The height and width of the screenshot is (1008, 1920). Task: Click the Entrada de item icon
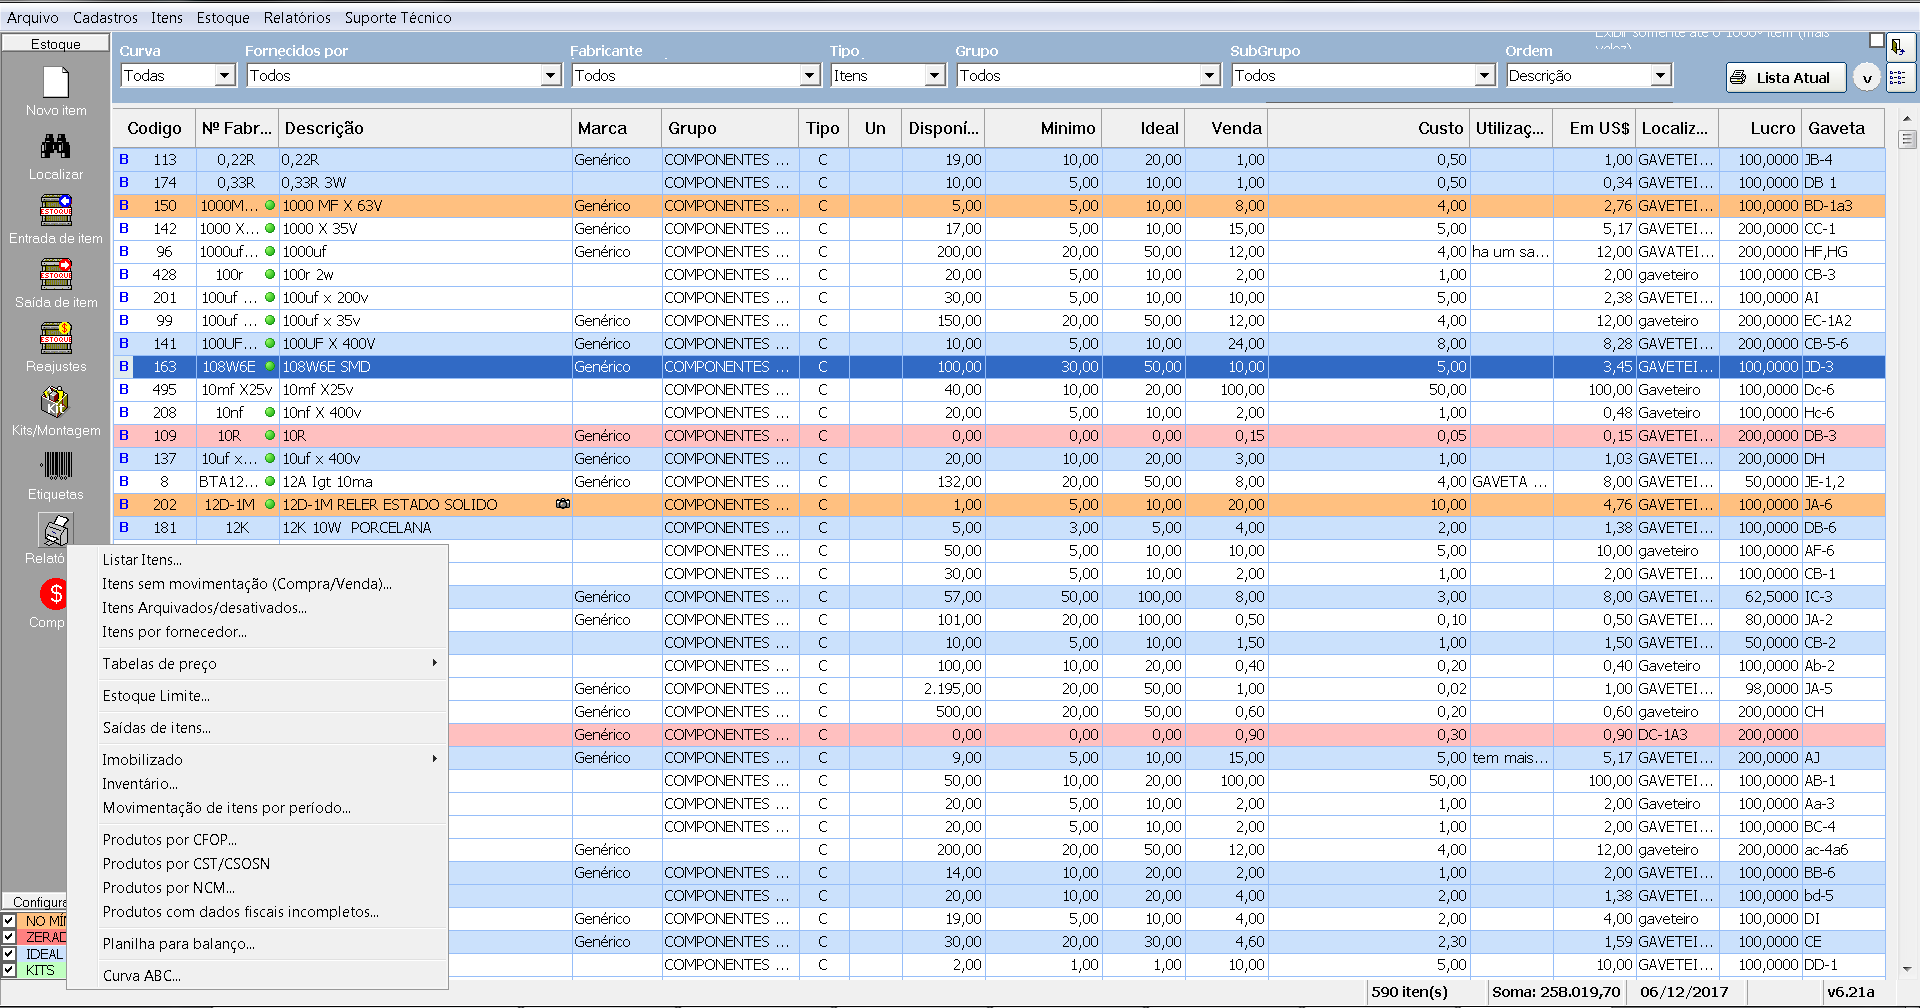56,211
